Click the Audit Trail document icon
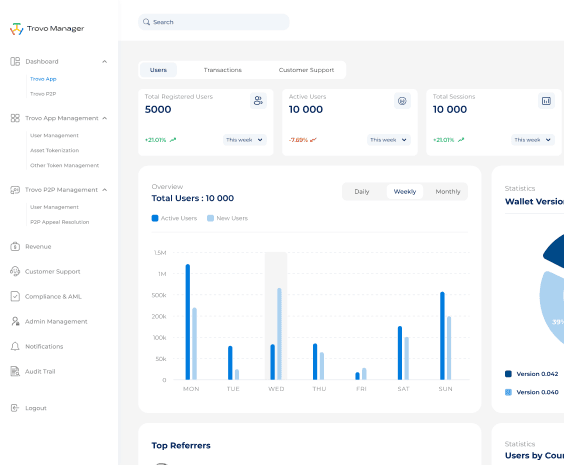This screenshot has height=465, width=564. [15, 371]
